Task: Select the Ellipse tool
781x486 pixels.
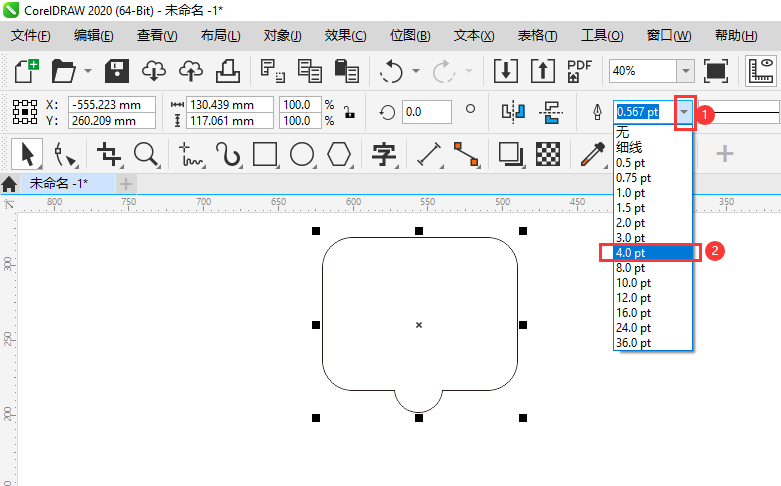Action: tap(302, 154)
